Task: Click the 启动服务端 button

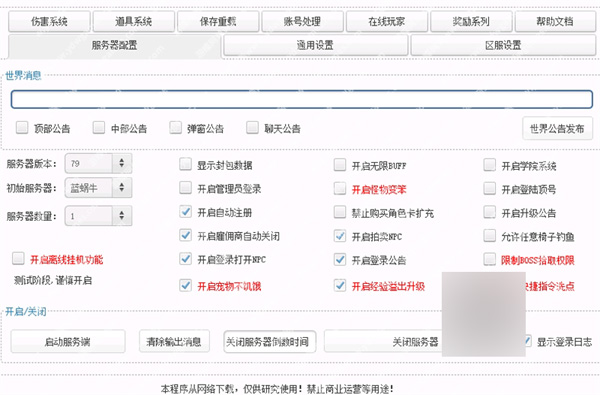Action: [68, 341]
